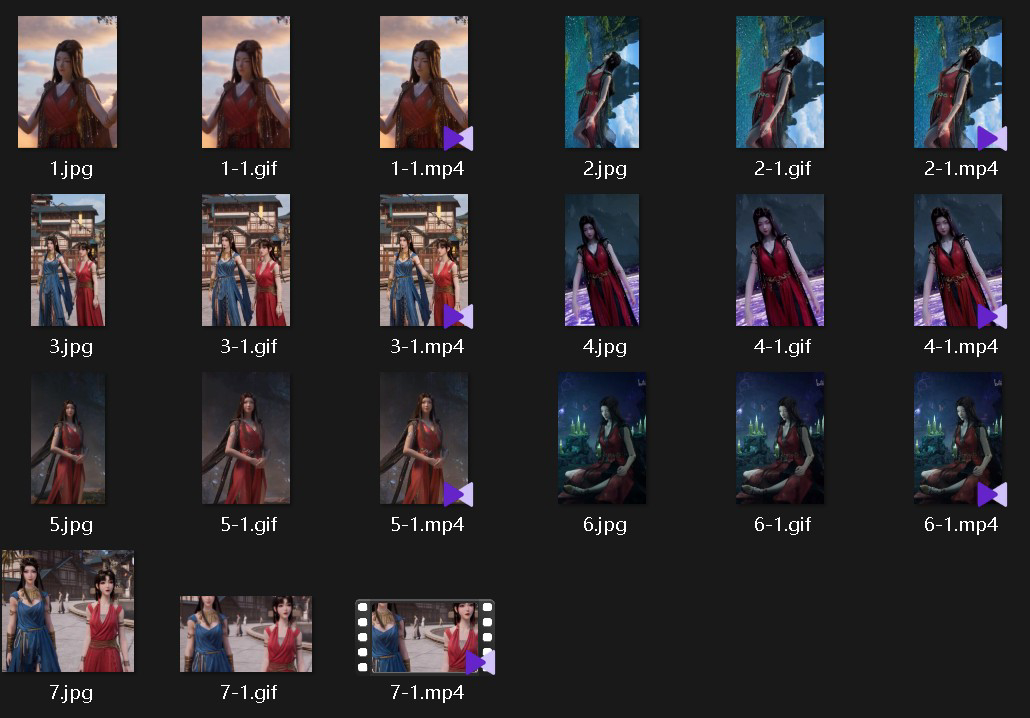Select the 5.jpg image thumbnail
Image resolution: width=1030 pixels, height=718 pixels.
coord(68,438)
